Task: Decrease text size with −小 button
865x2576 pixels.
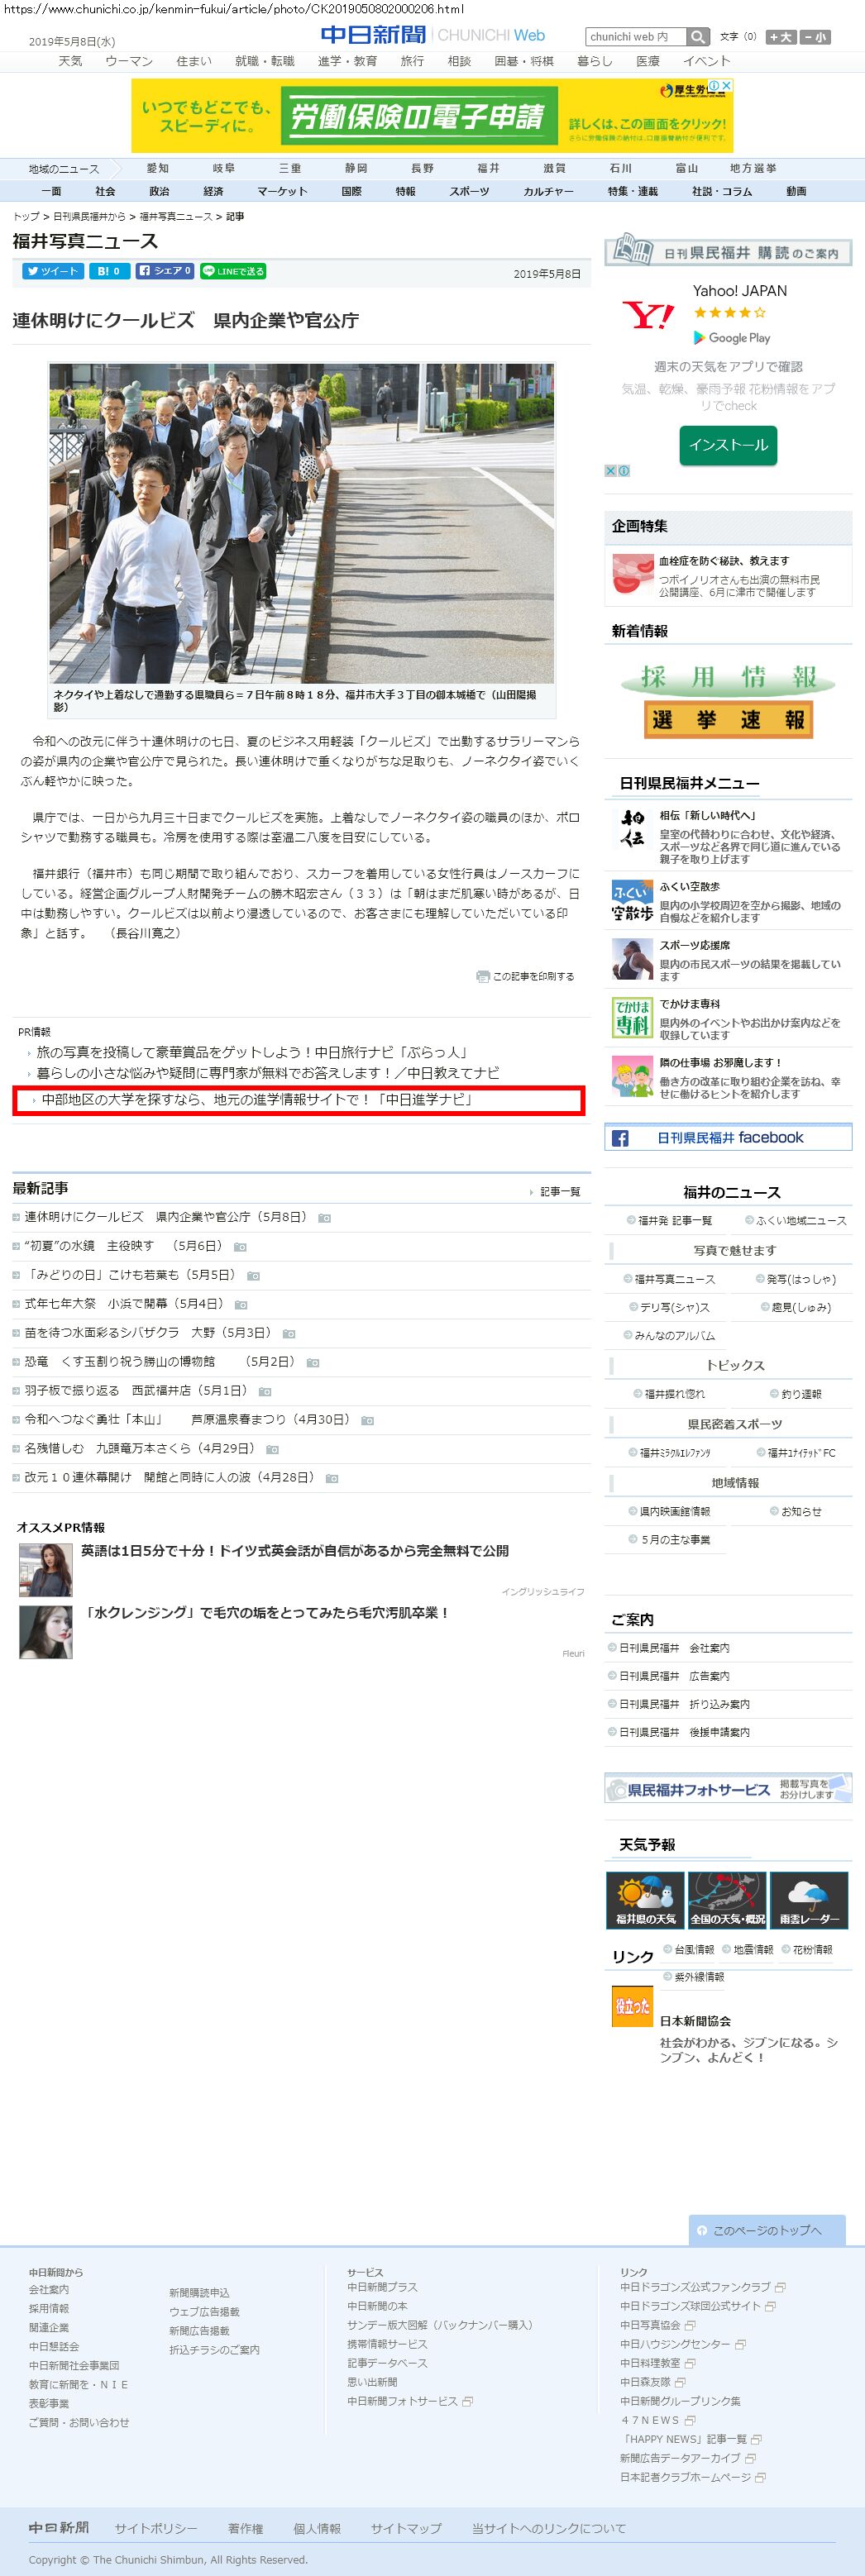Action: tap(814, 37)
